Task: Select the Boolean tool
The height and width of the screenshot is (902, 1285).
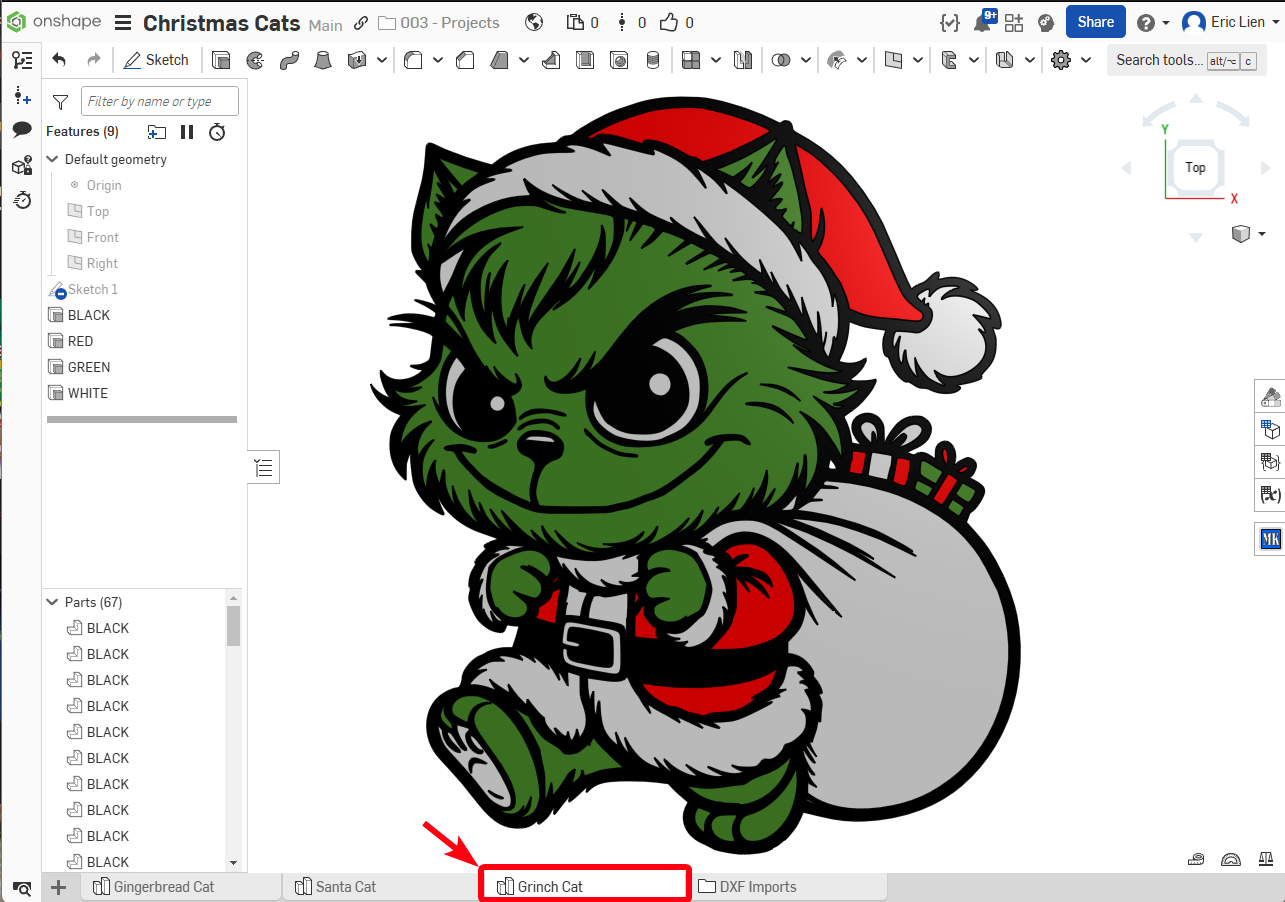Action: 781,60
